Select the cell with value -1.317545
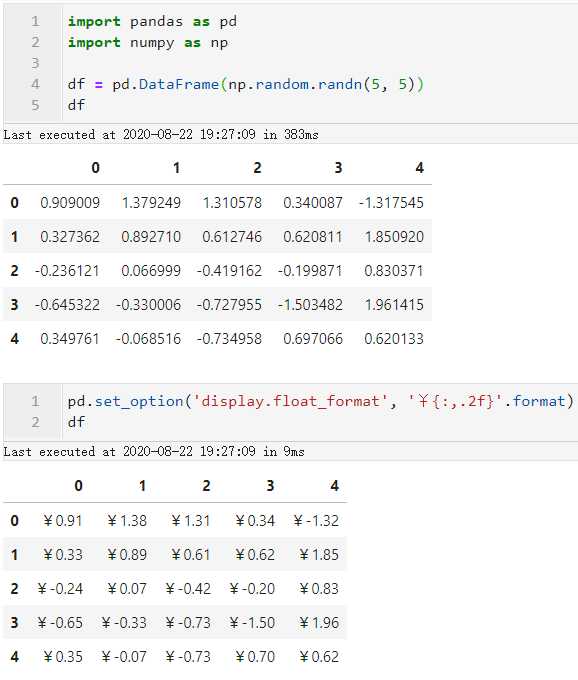Screen dimensions: 578x680 [x=391, y=203]
